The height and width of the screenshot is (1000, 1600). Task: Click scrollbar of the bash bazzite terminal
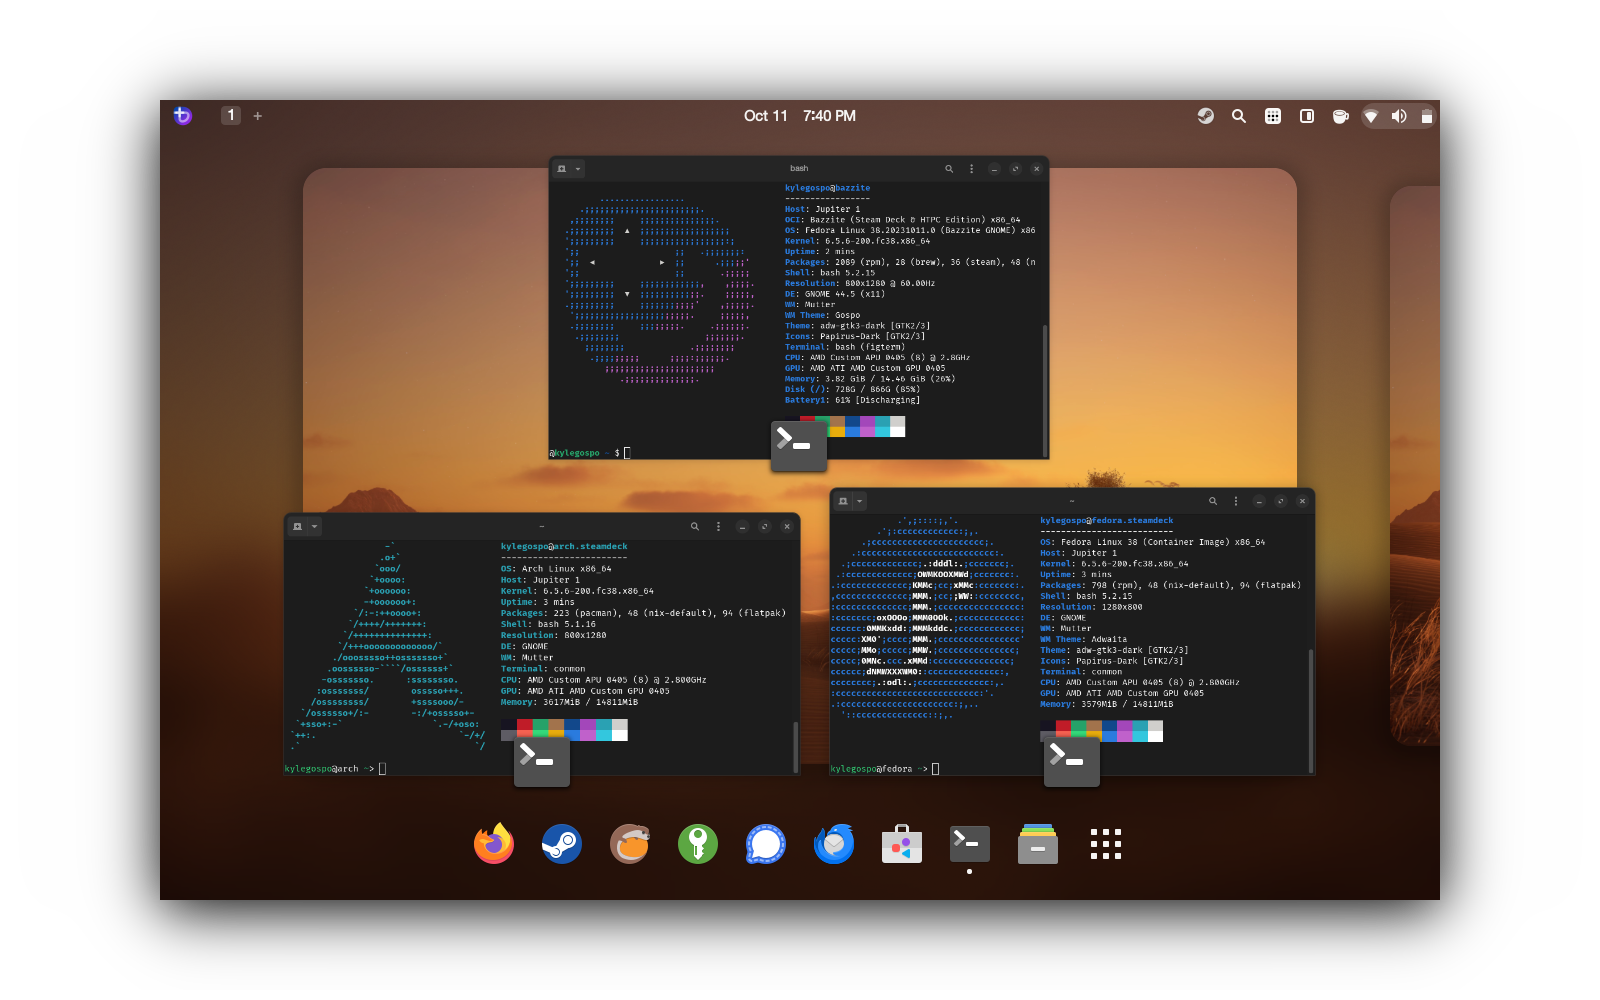pyautogui.click(x=1045, y=390)
